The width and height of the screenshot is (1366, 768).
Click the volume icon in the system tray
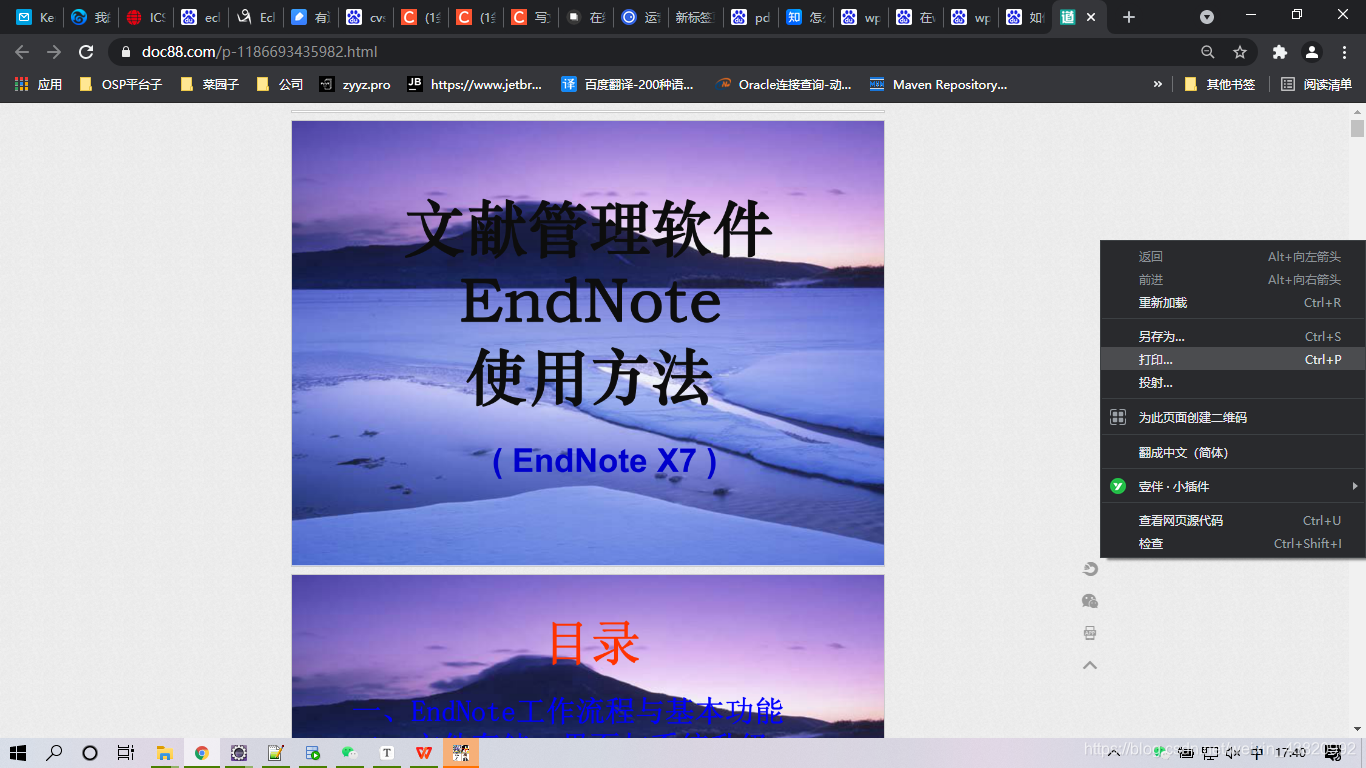1233,753
